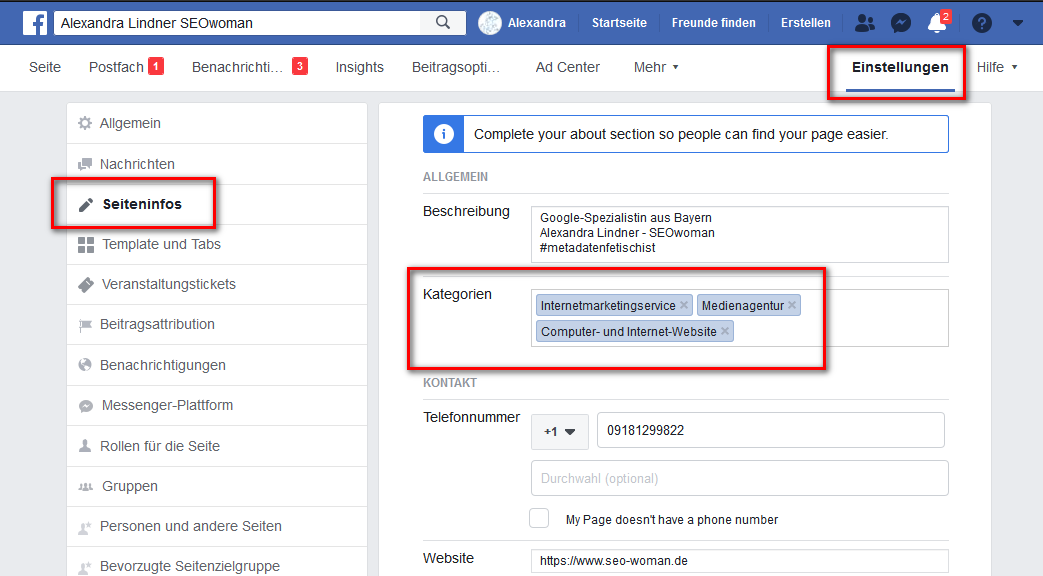1043x576 pixels.
Task: Remove the Medienagentur category tag
Action: 792,305
